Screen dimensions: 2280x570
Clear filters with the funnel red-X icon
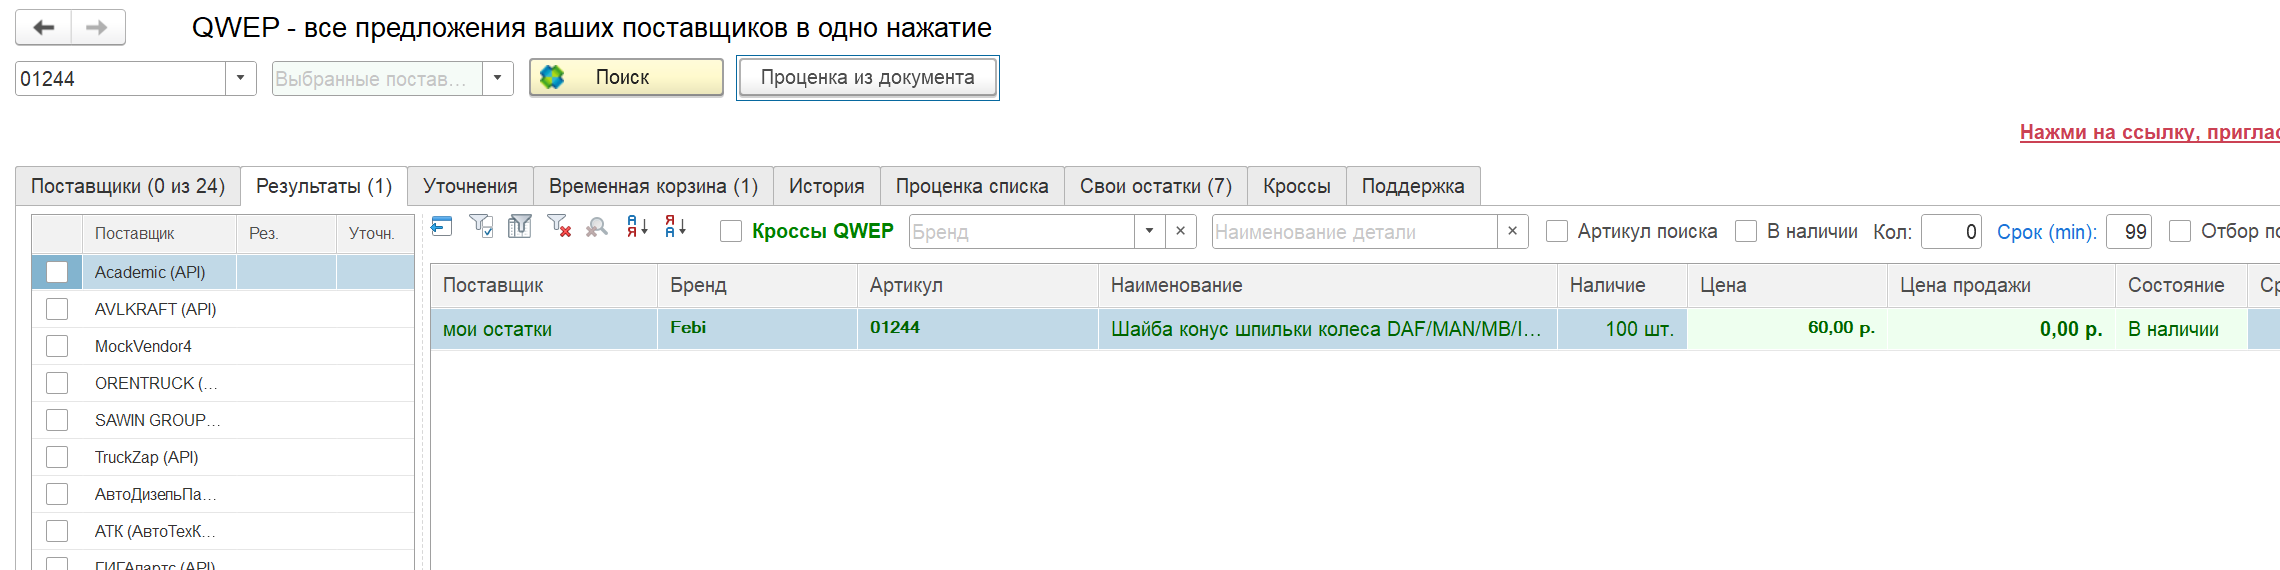point(559,227)
